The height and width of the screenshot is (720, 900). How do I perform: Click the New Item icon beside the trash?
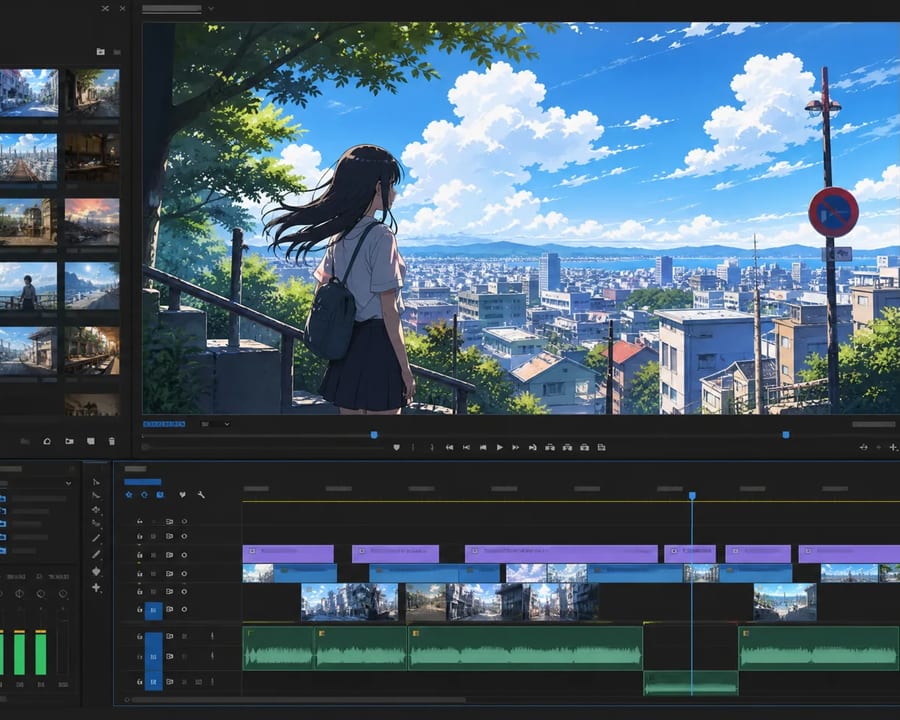(x=90, y=441)
